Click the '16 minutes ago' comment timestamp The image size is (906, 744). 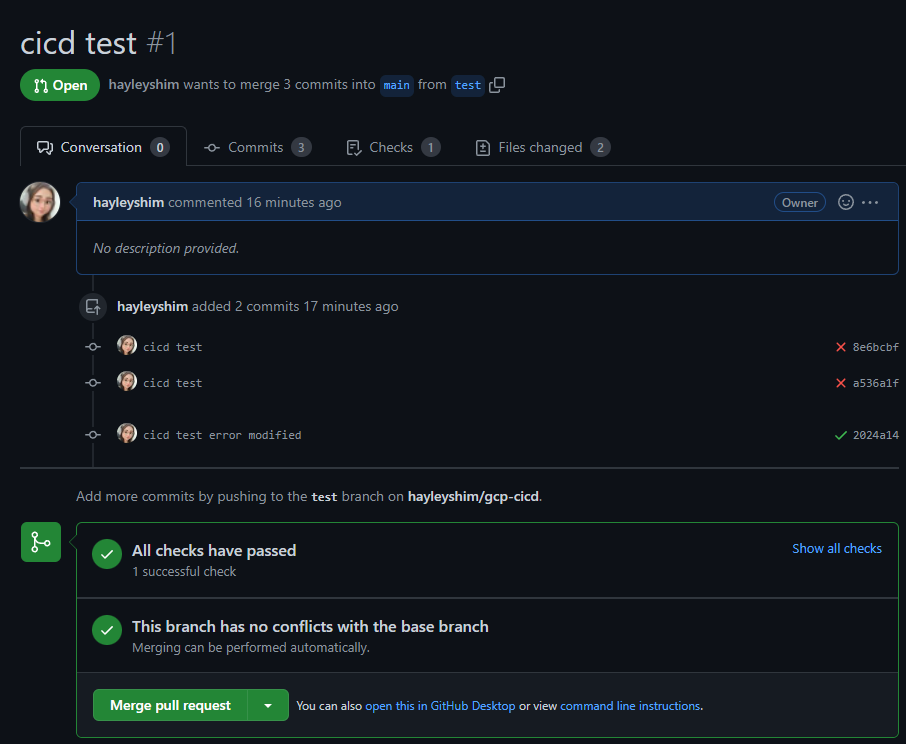click(x=294, y=202)
